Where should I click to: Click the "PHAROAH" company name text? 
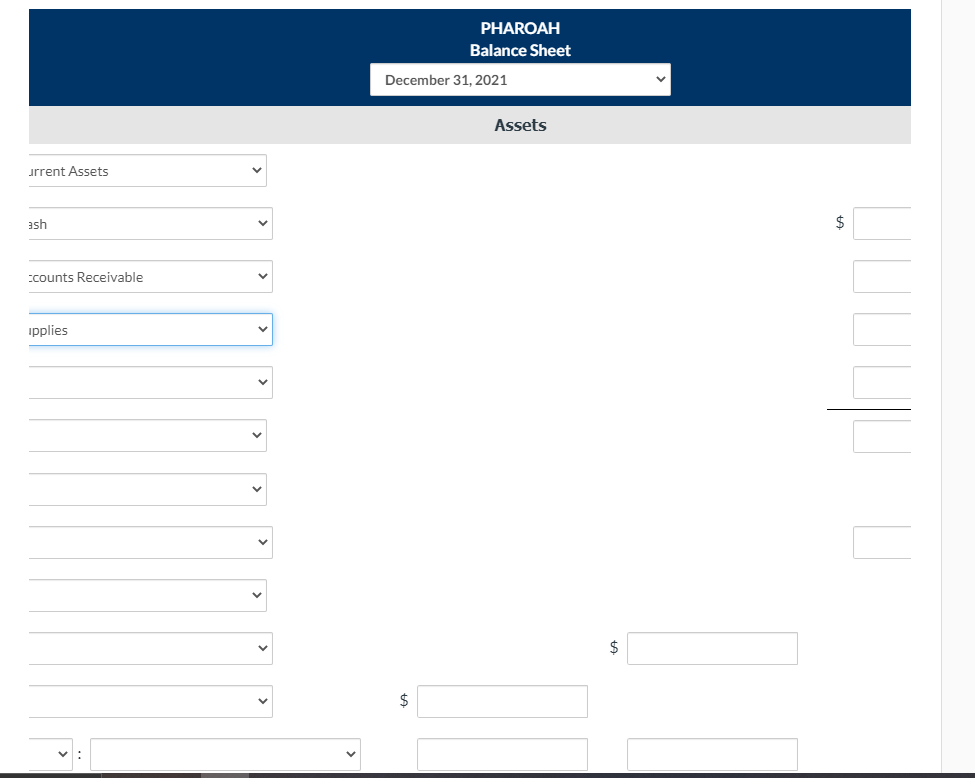pos(520,28)
